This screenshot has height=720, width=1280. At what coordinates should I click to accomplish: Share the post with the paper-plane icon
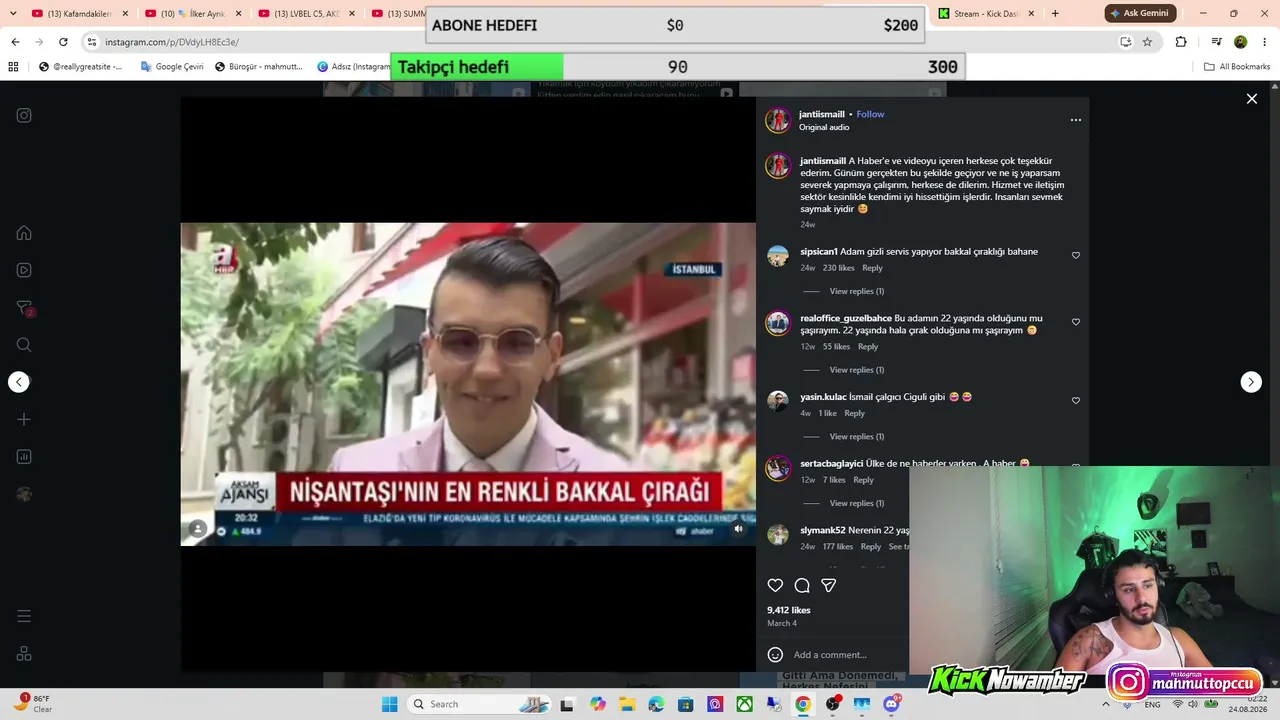829,585
